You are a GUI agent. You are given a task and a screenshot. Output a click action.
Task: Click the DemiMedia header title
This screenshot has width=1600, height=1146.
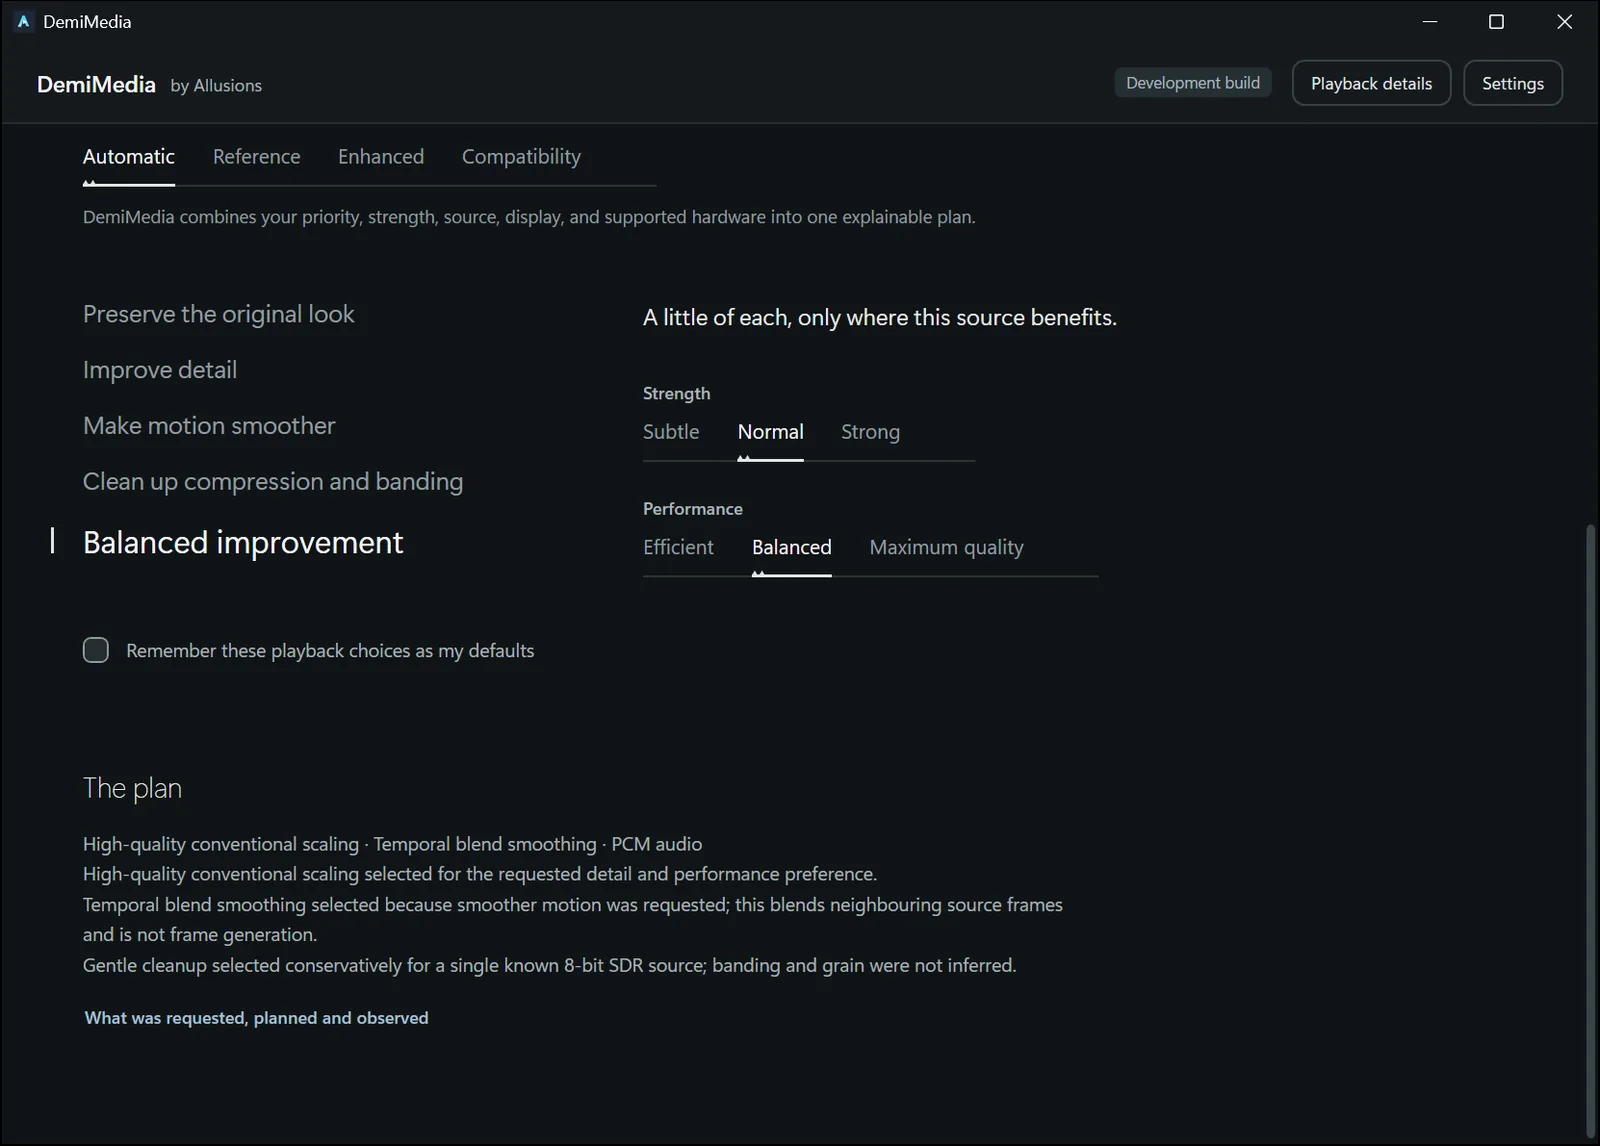point(96,84)
